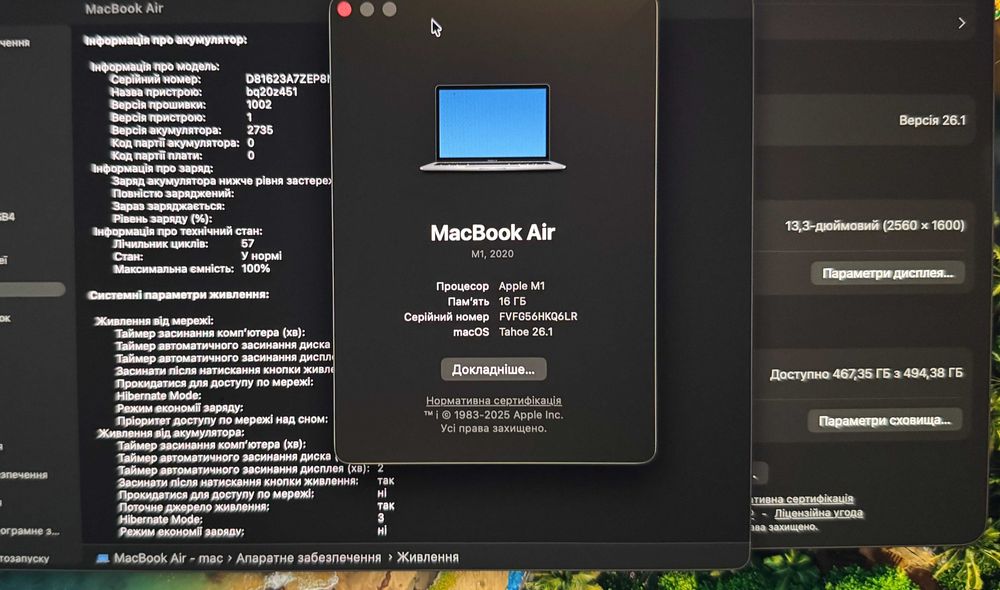Select the Версія акумулятора row
The width and height of the screenshot is (1000, 590).
[191, 130]
